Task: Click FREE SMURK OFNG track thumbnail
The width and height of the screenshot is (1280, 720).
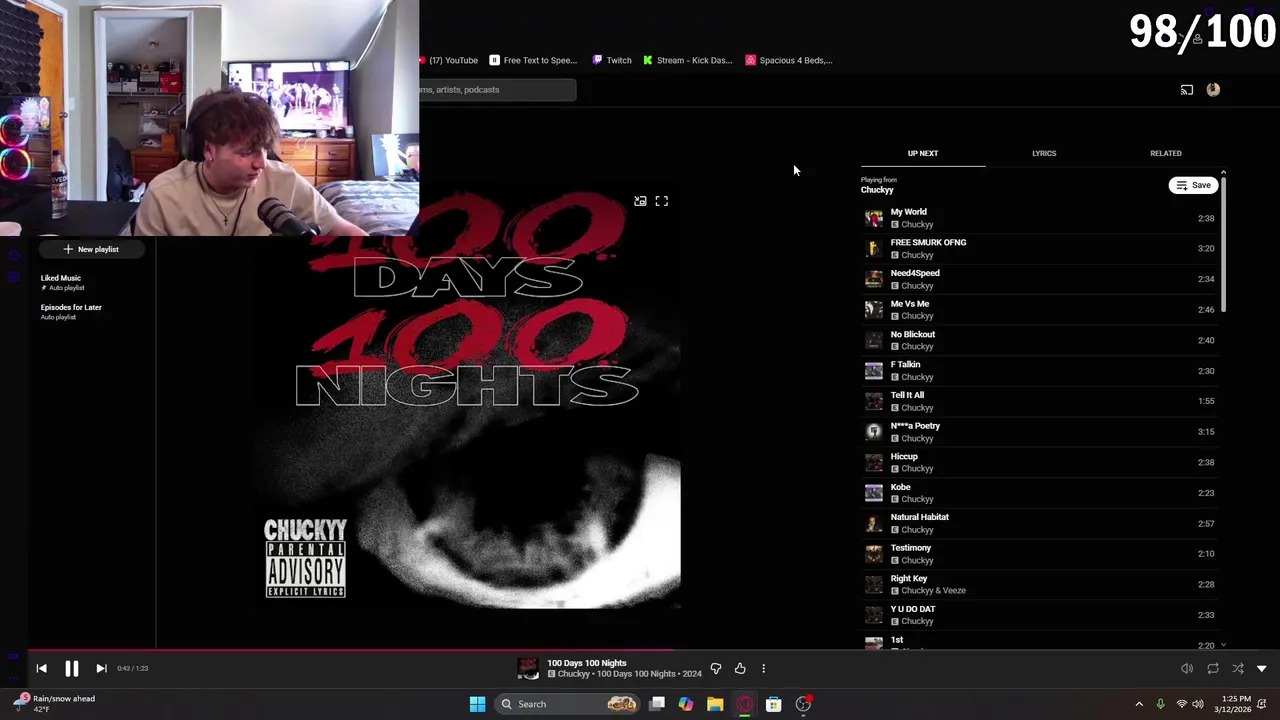Action: tap(874, 248)
